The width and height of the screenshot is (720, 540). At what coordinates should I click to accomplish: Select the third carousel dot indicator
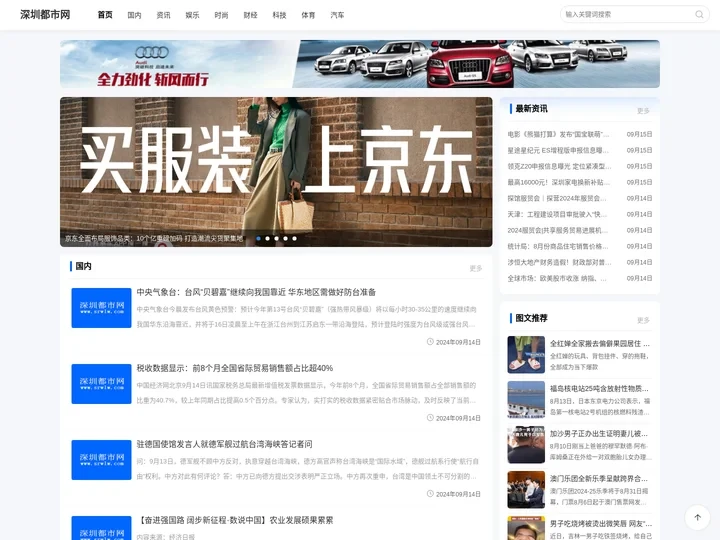click(x=276, y=238)
